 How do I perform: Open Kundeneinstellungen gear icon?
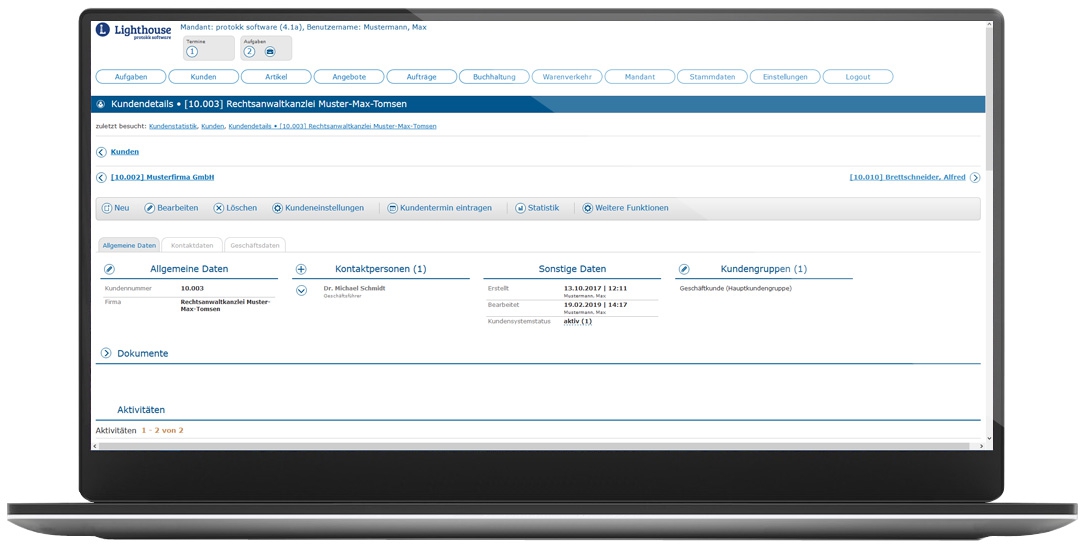click(278, 208)
